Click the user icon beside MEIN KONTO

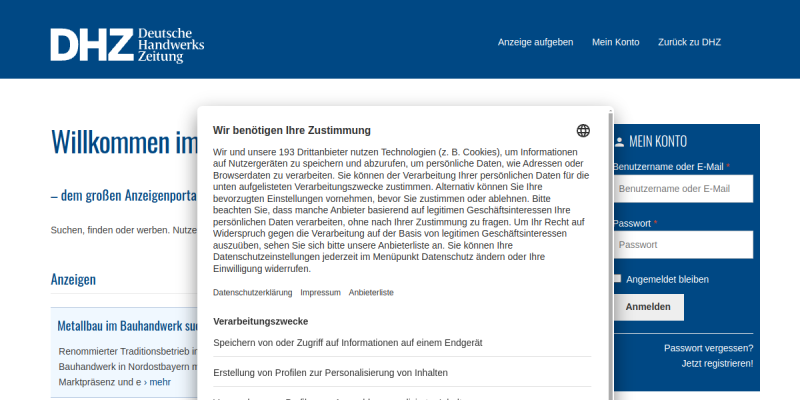pos(619,142)
